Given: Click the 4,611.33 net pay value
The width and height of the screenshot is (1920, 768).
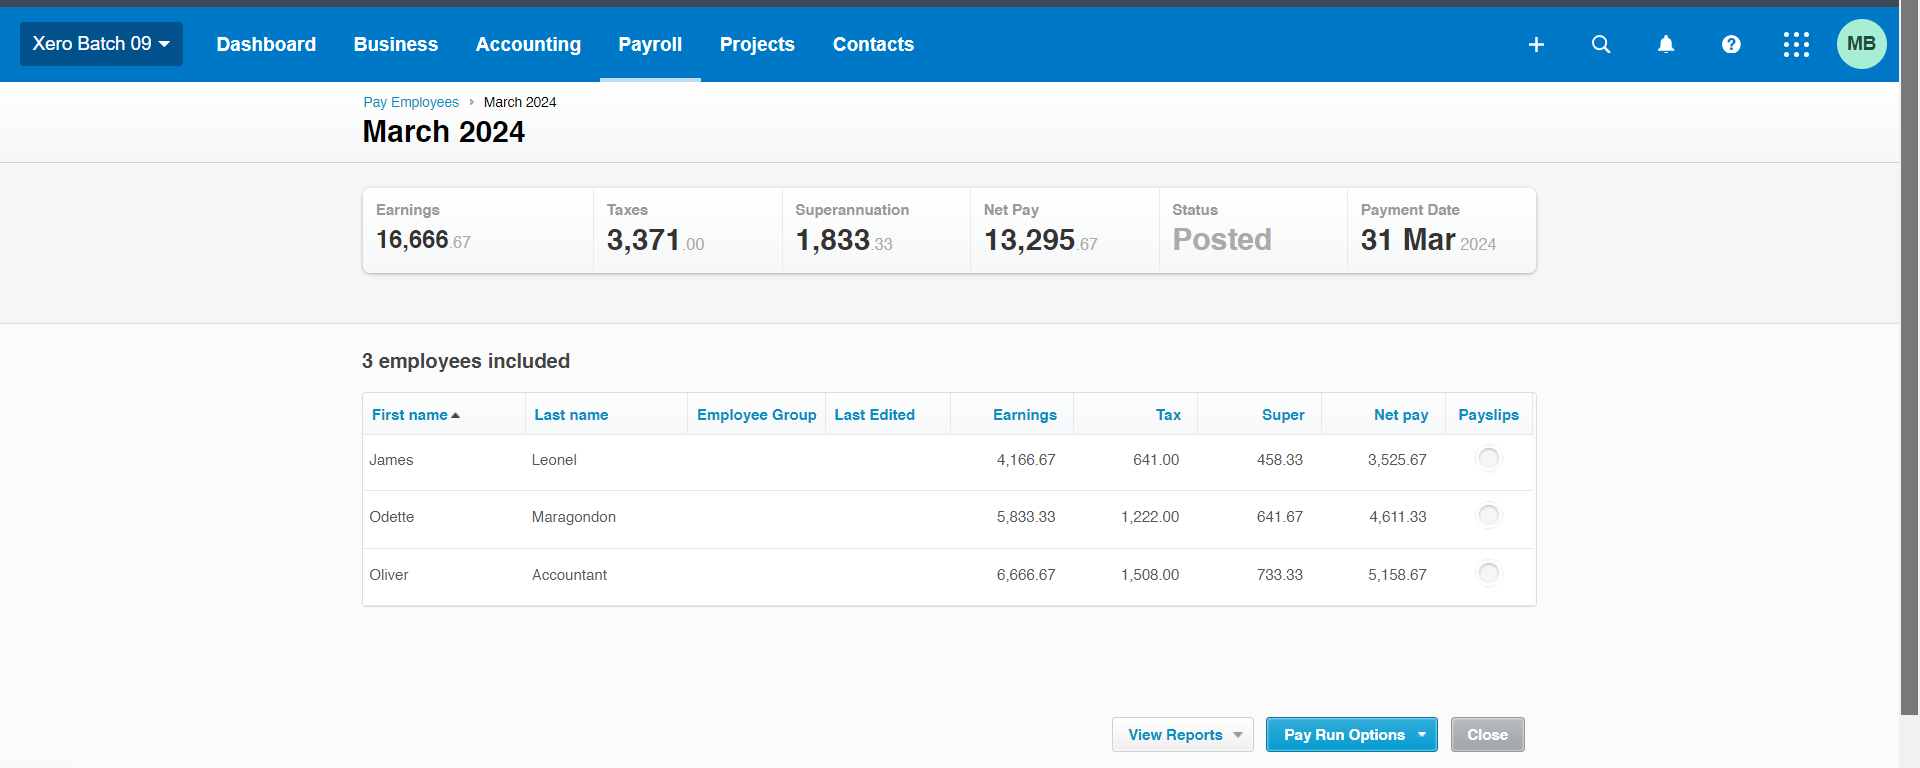Looking at the screenshot, I should [1398, 517].
